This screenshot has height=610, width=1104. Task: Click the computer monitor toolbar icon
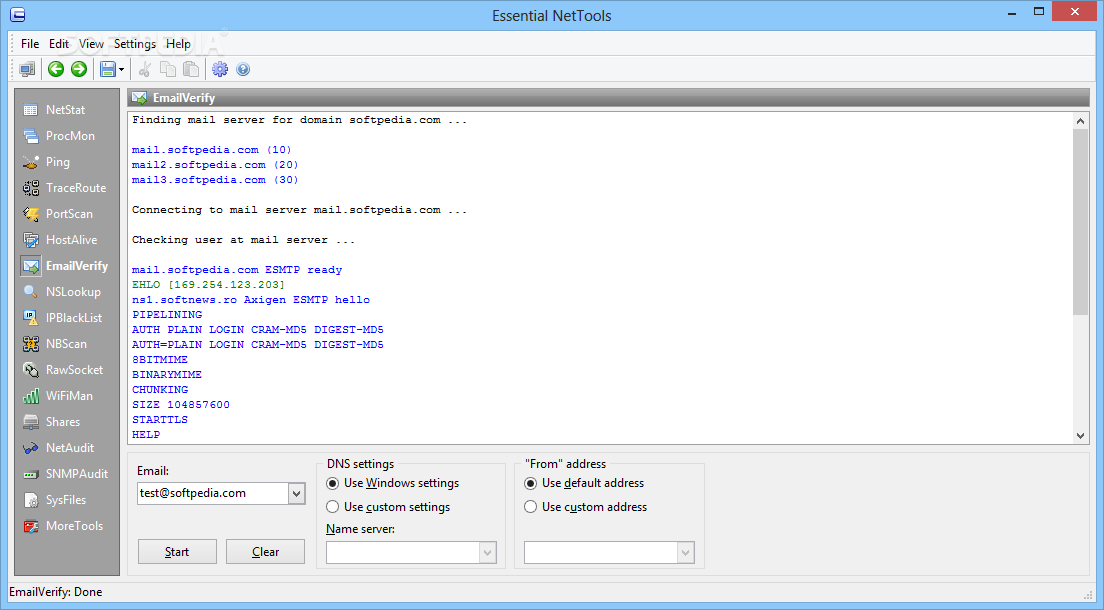(27, 69)
